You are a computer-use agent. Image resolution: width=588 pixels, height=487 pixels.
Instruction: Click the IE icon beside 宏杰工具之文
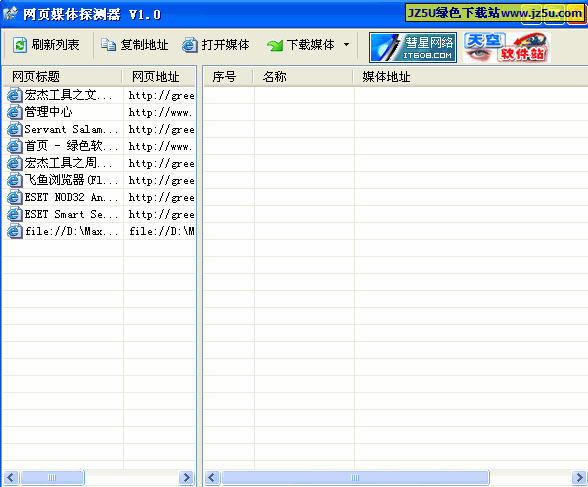[x=15, y=95]
